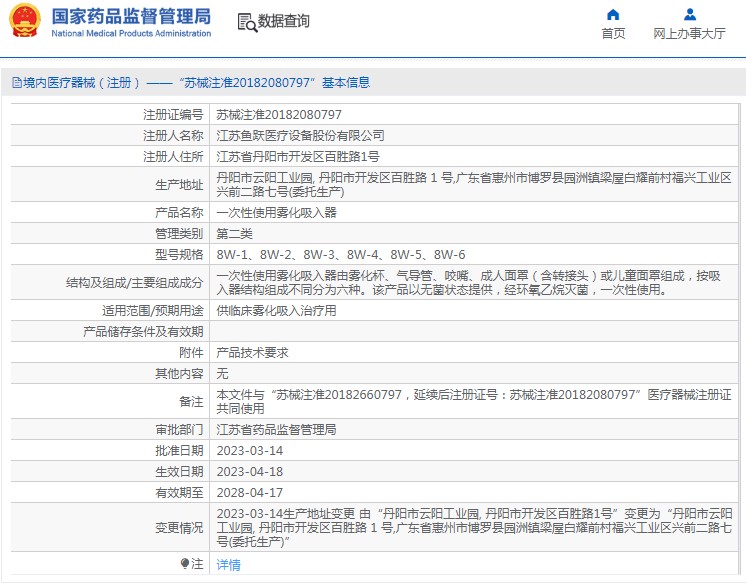Select the 变更情况 text about 生产地址变更

[x=474, y=527]
